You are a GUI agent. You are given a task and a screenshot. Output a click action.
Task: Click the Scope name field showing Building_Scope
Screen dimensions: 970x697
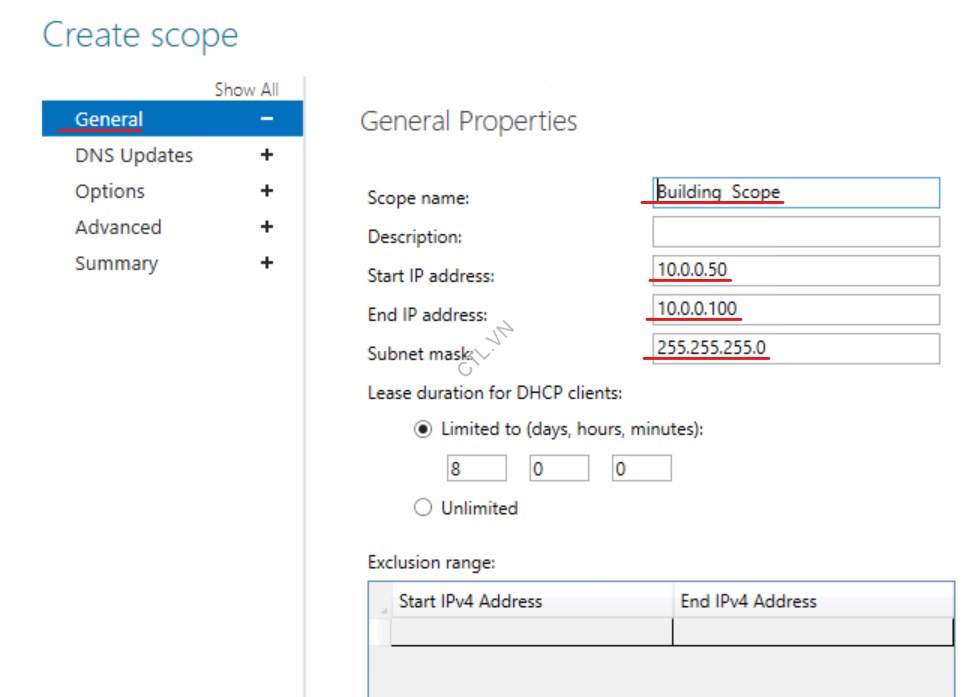tap(795, 192)
